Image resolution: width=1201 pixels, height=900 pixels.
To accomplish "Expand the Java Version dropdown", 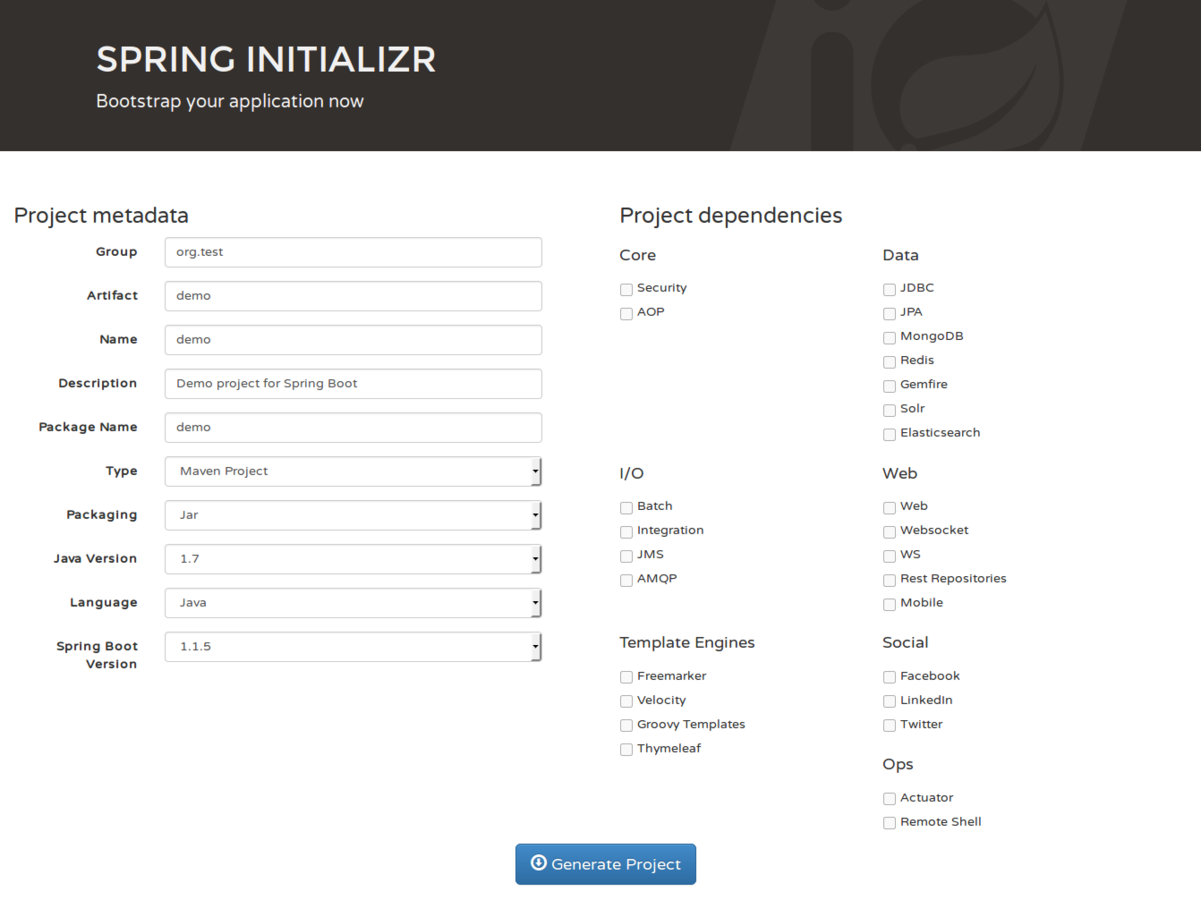I will pyautogui.click(x=353, y=559).
